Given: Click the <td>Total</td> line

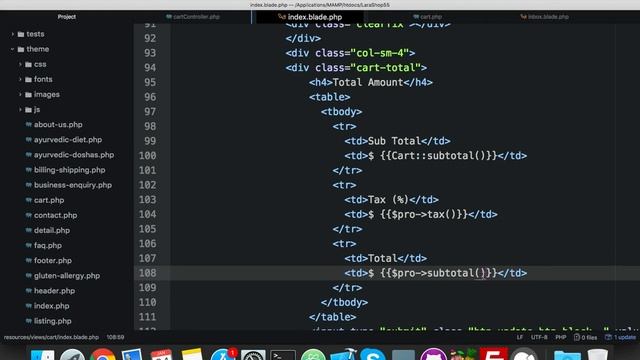Looking at the screenshot, I should (385, 258).
